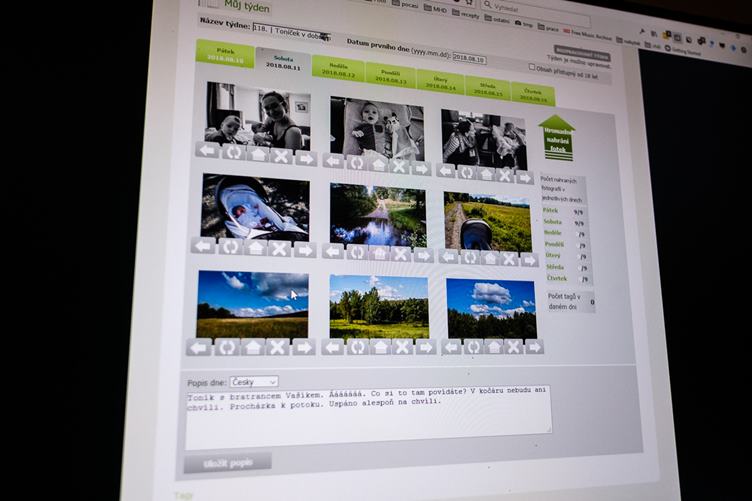Remove the third black-and-white photo in top row
Viewport: 752px width, 501px height.
[505, 173]
